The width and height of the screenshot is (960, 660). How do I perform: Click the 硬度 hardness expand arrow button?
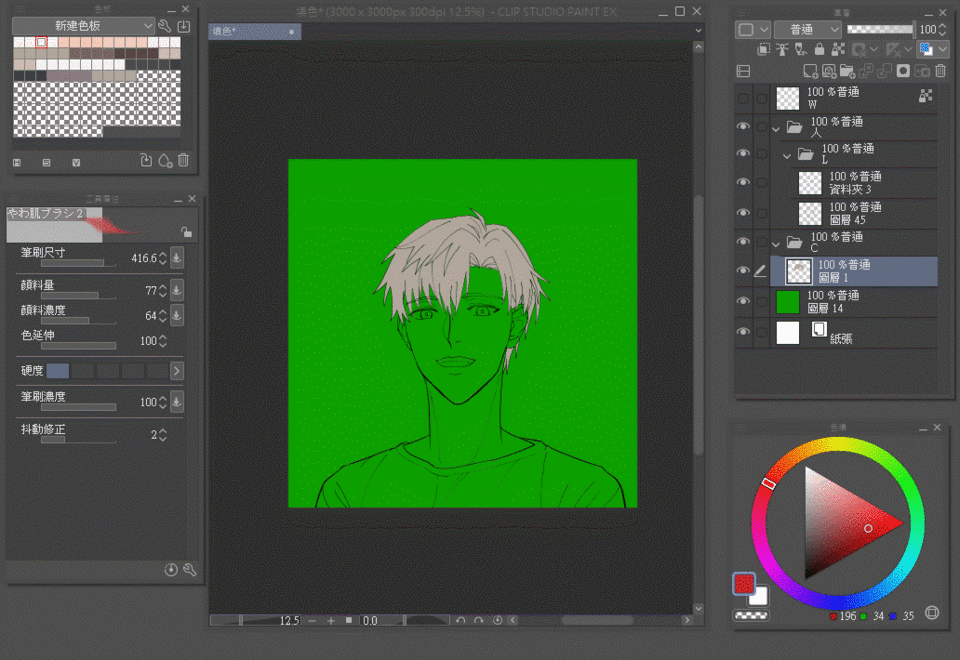177,371
